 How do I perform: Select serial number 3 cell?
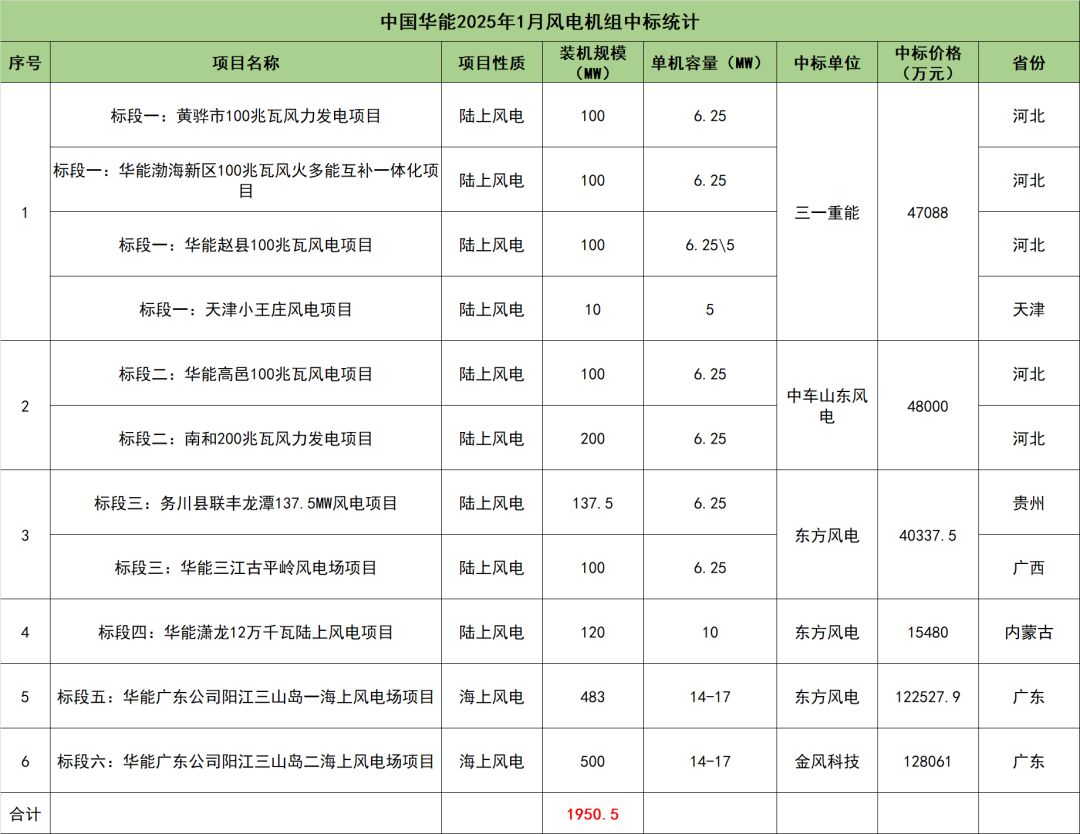click(x=25, y=535)
